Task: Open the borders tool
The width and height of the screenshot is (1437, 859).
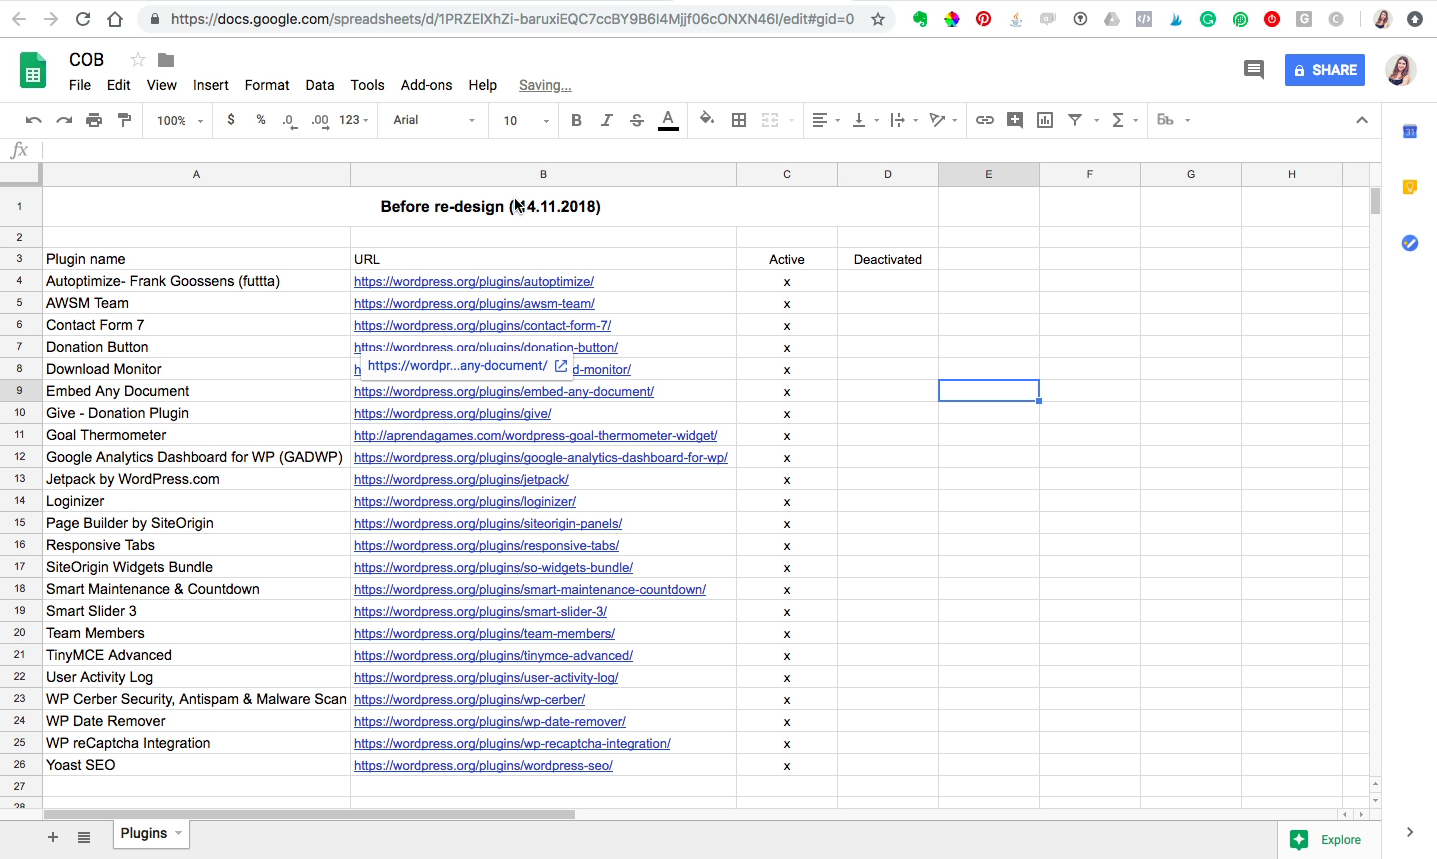Action: pos(739,120)
